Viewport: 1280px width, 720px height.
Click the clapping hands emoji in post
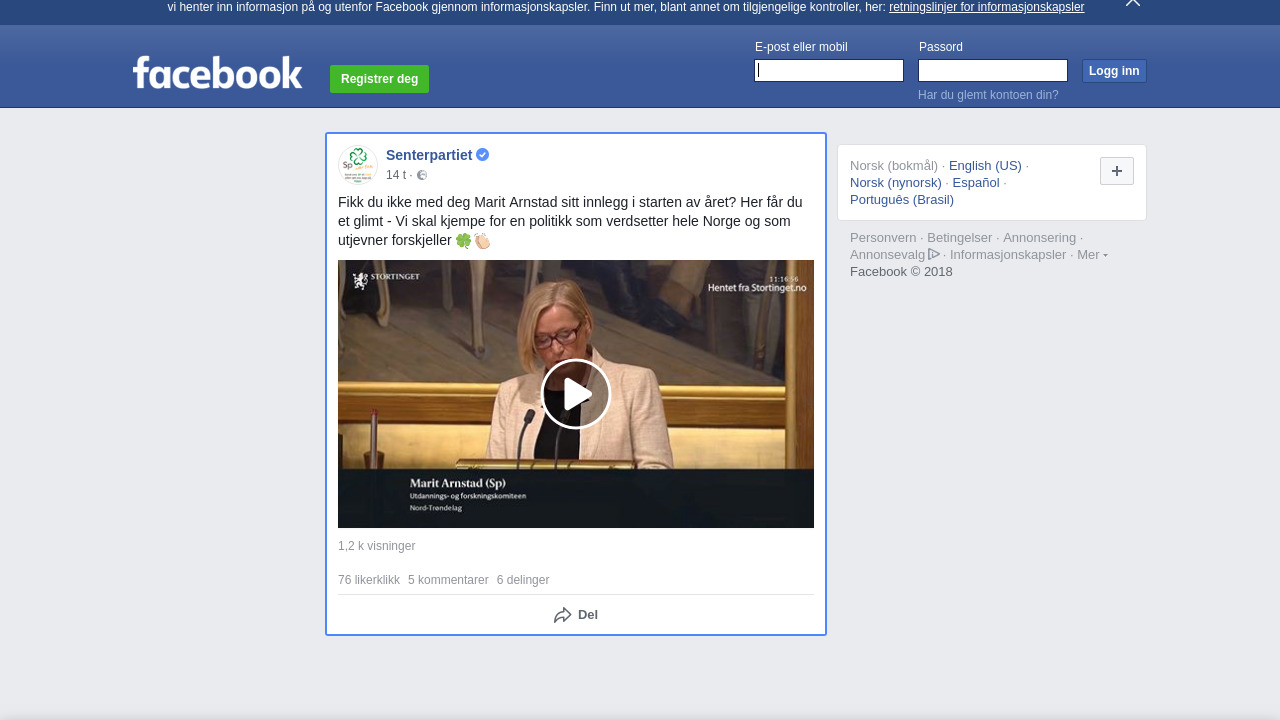pos(482,241)
